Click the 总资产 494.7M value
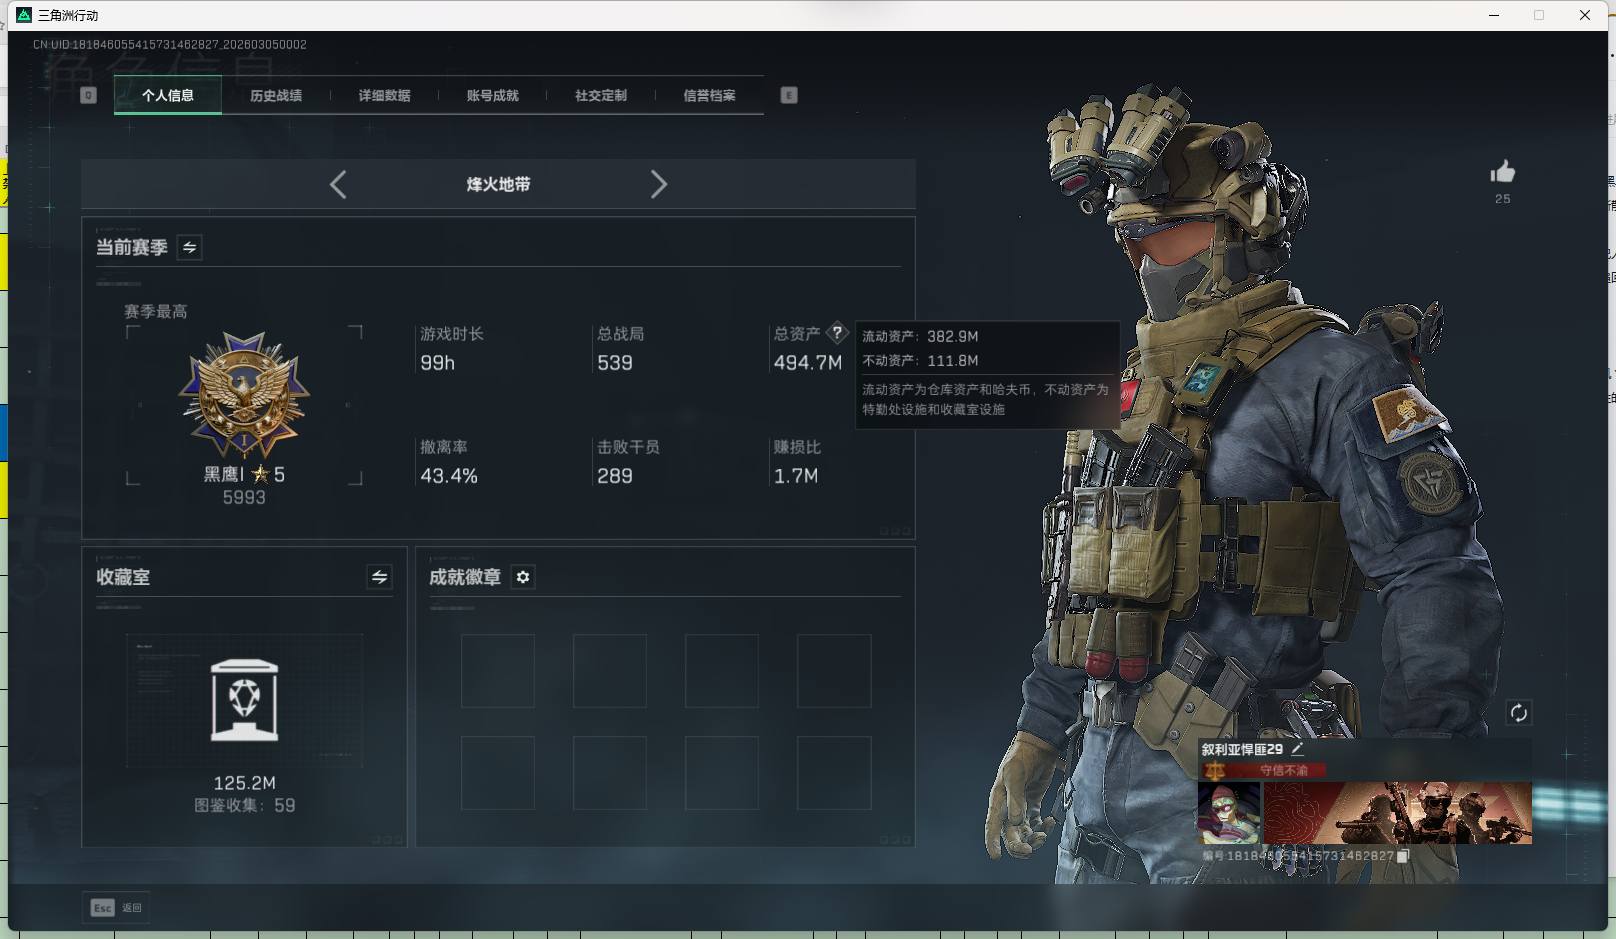 pyautogui.click(x=808, y=363)
